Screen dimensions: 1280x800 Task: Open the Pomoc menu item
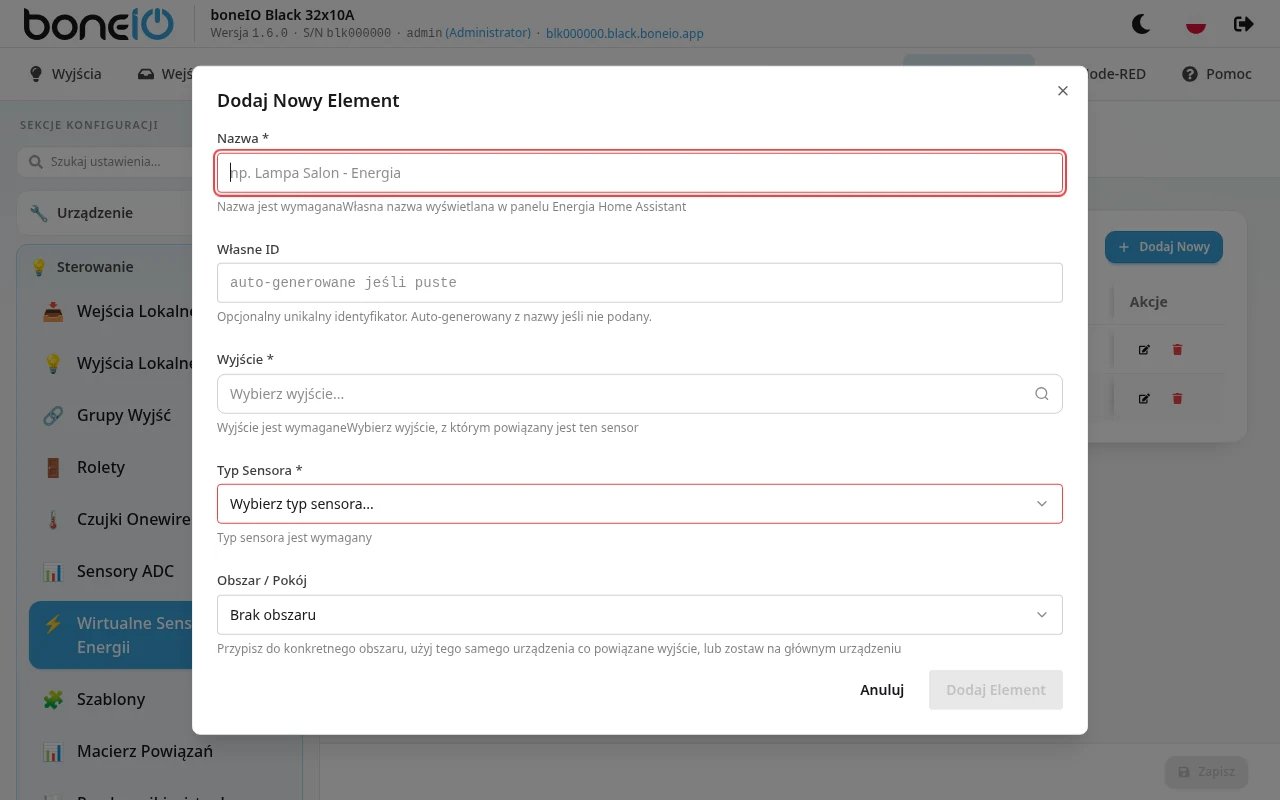click(1217, 74)
